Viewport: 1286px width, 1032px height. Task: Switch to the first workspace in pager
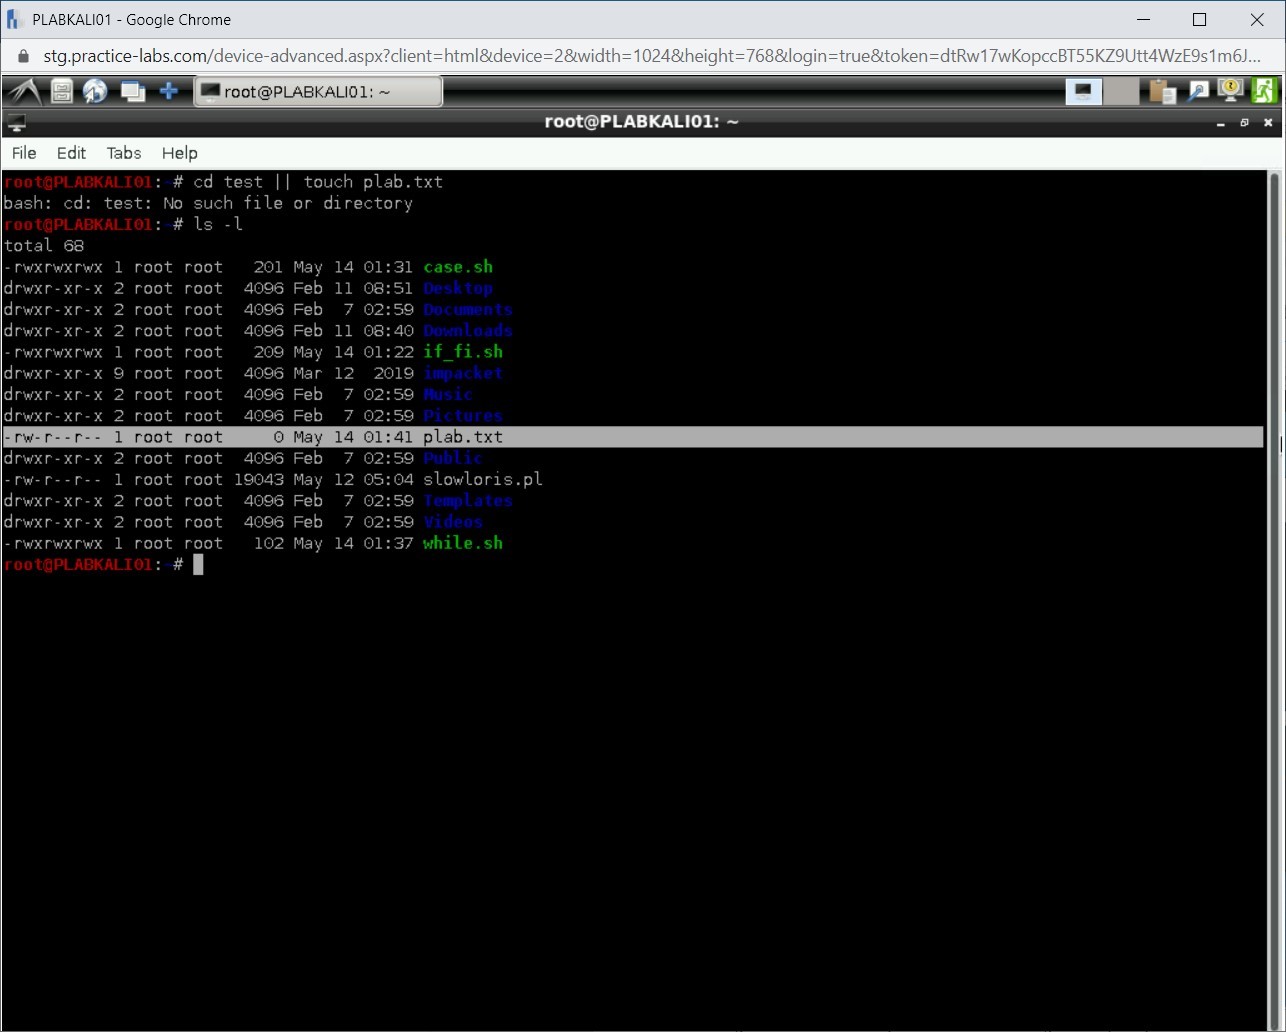pyautogui.click(x=1083, y=92)
